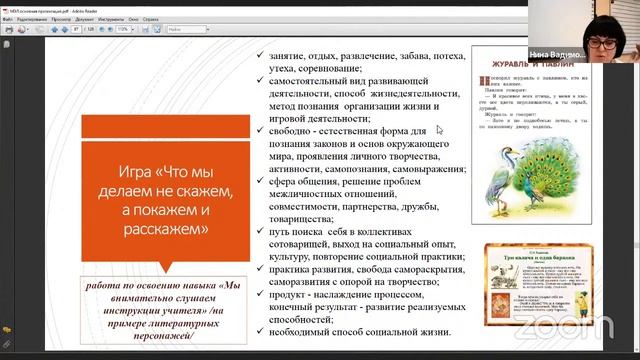640x360 pixels.
Task: Print the document with the printer icon
Action: tap(9, 29)
